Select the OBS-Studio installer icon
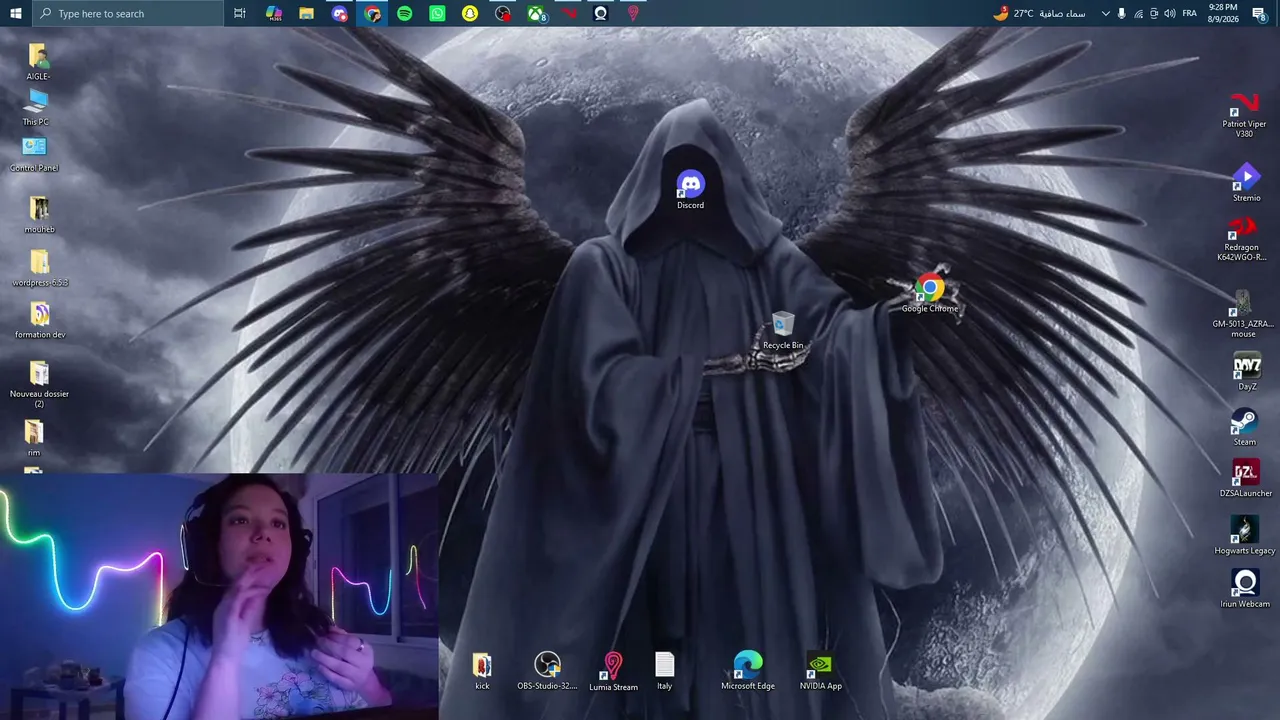This screenshot has width=1280, height=720. coord(547,671)
